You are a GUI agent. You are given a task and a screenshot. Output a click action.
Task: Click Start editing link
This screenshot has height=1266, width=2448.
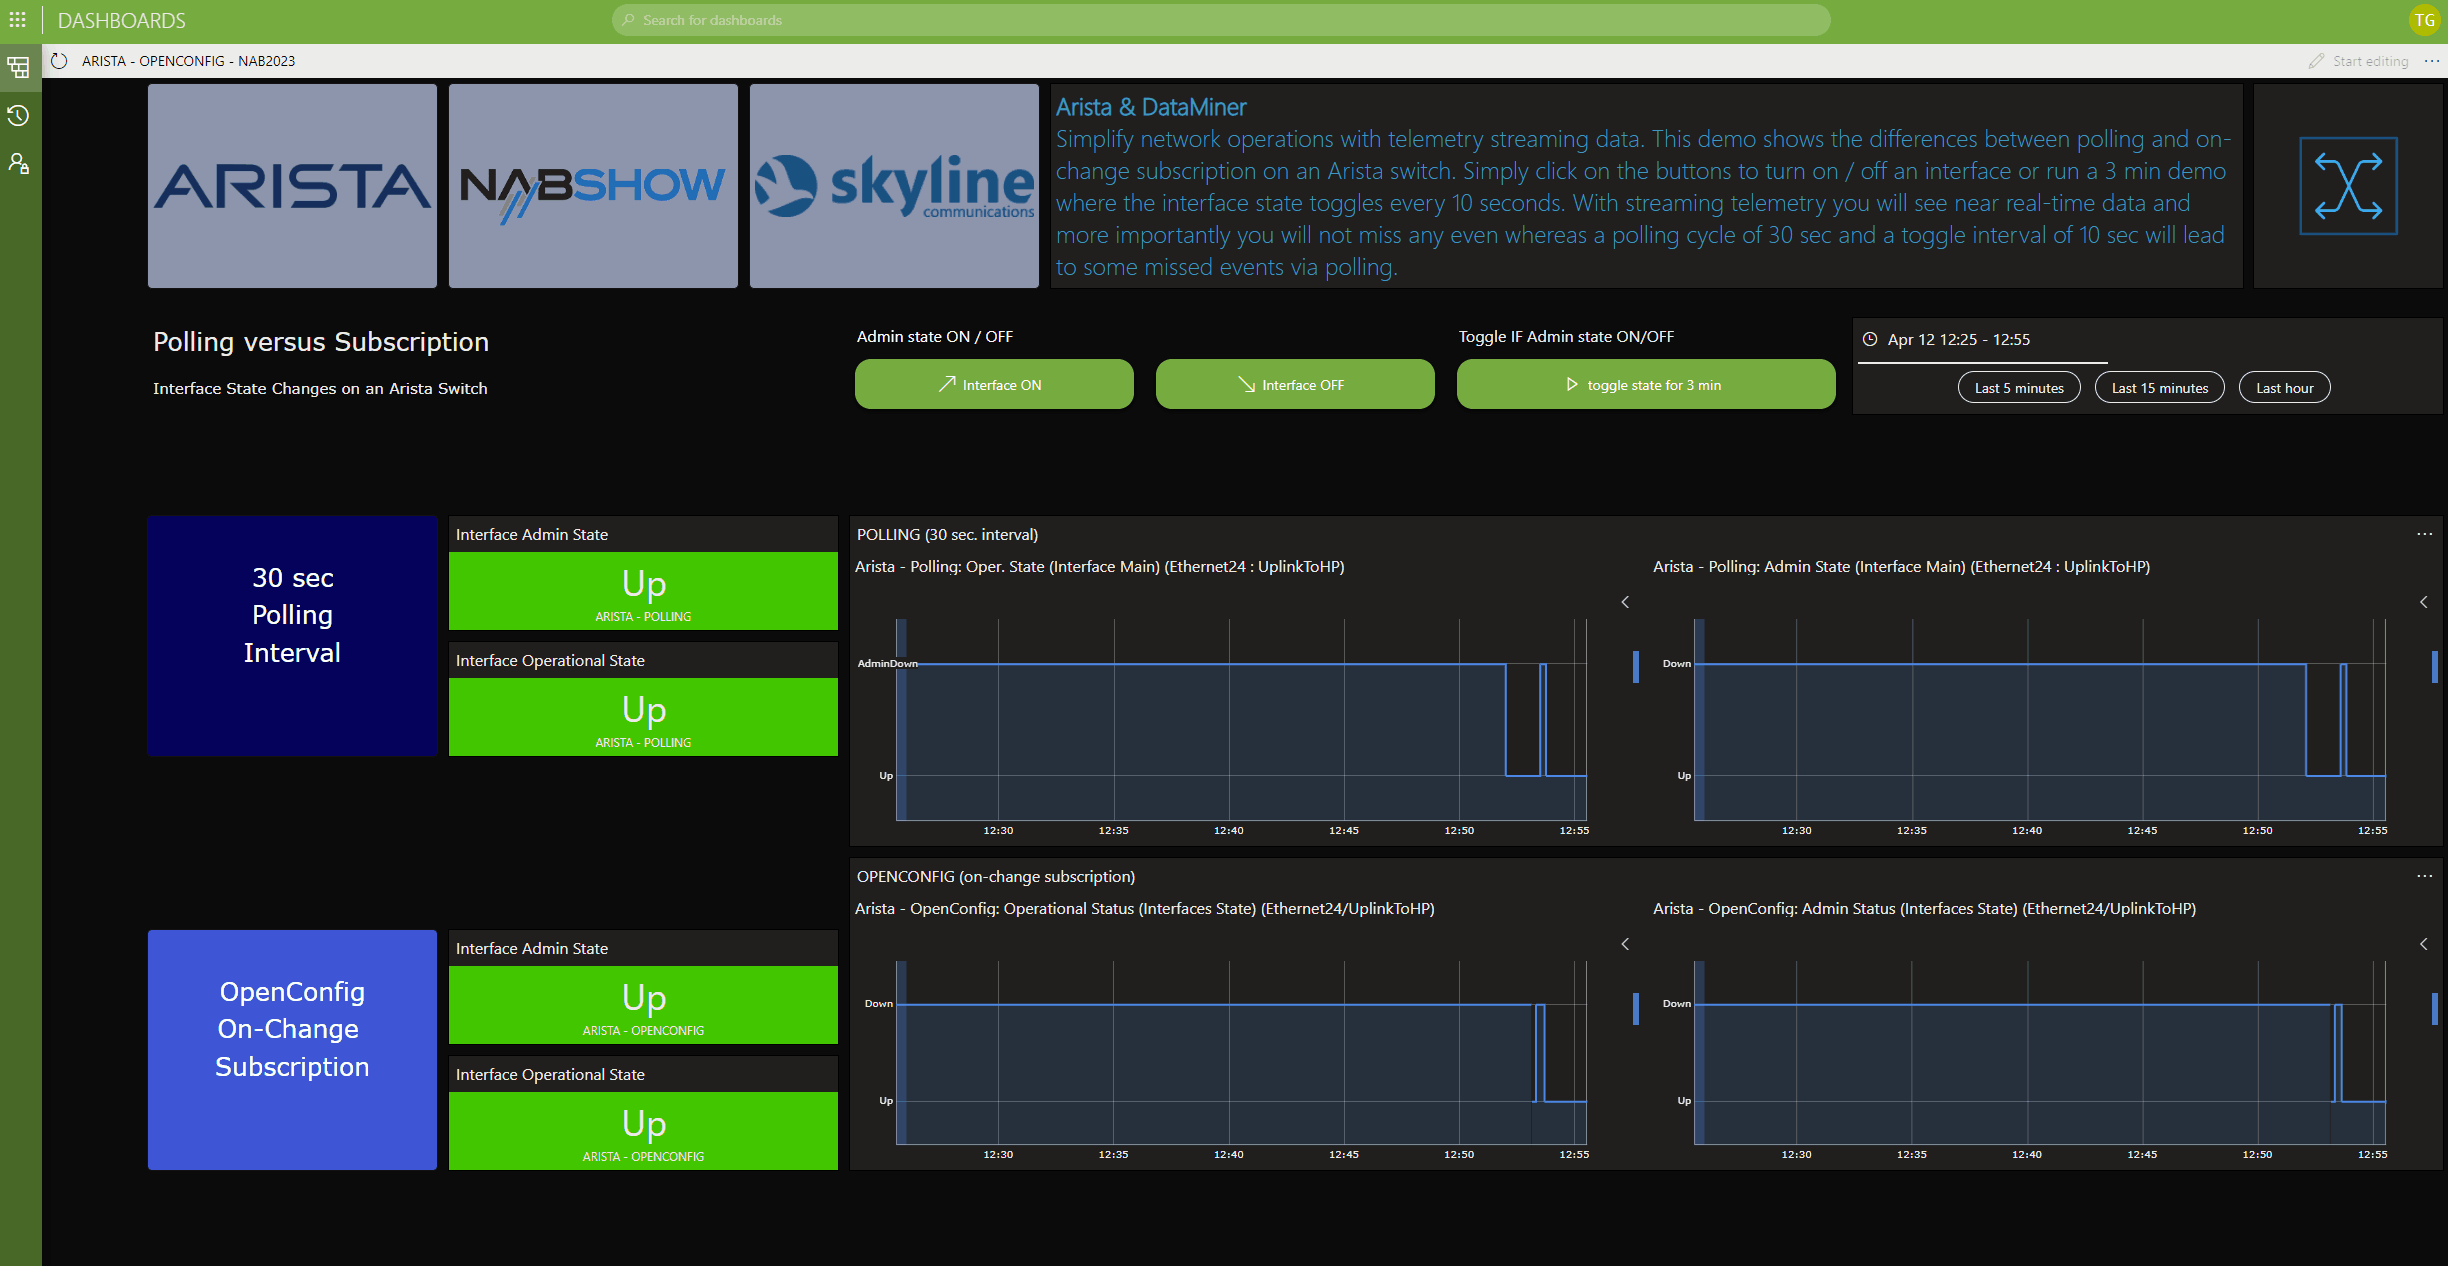point(2370,61)
